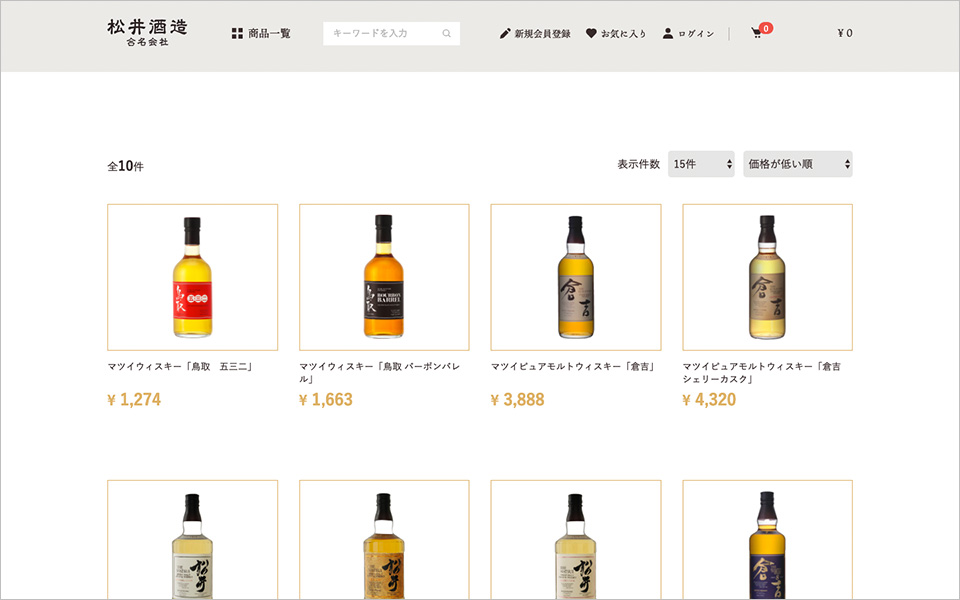Click the pencil icon for 新規会員登録
Viewport: 960px width, 600px height.
pos(504,34)
